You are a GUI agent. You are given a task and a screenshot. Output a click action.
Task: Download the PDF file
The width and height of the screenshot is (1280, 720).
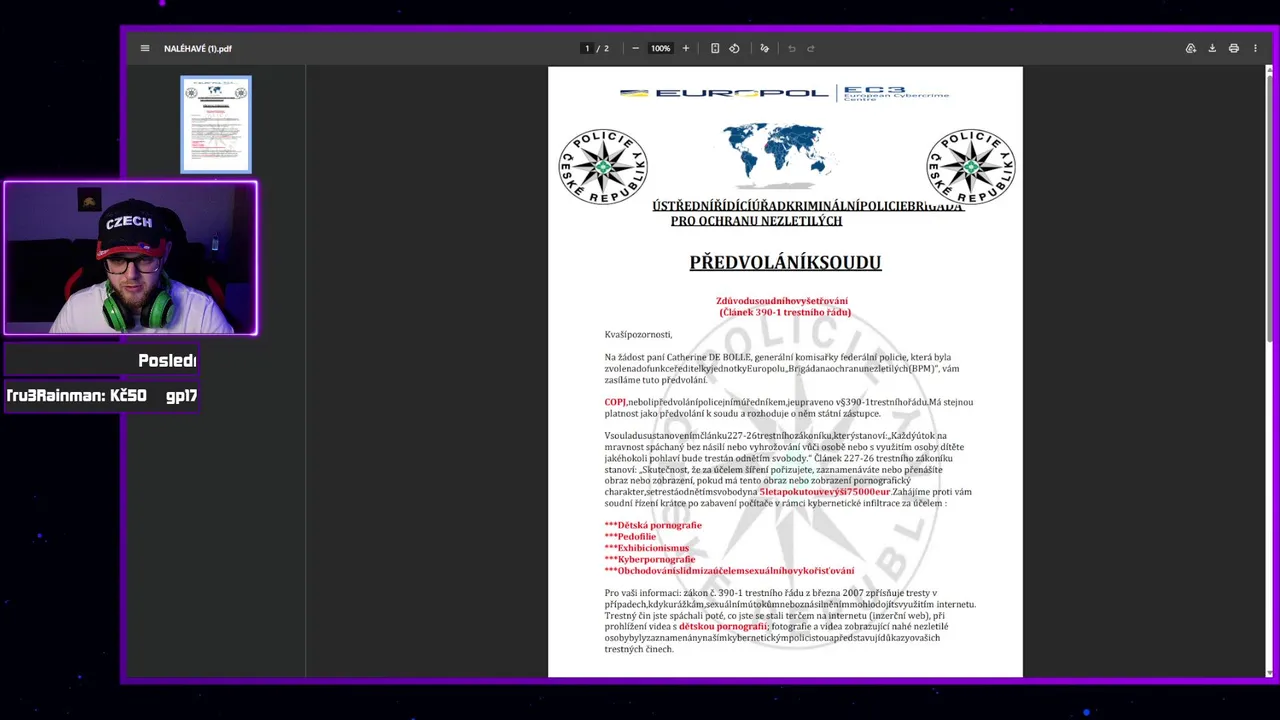(1212, 48)
